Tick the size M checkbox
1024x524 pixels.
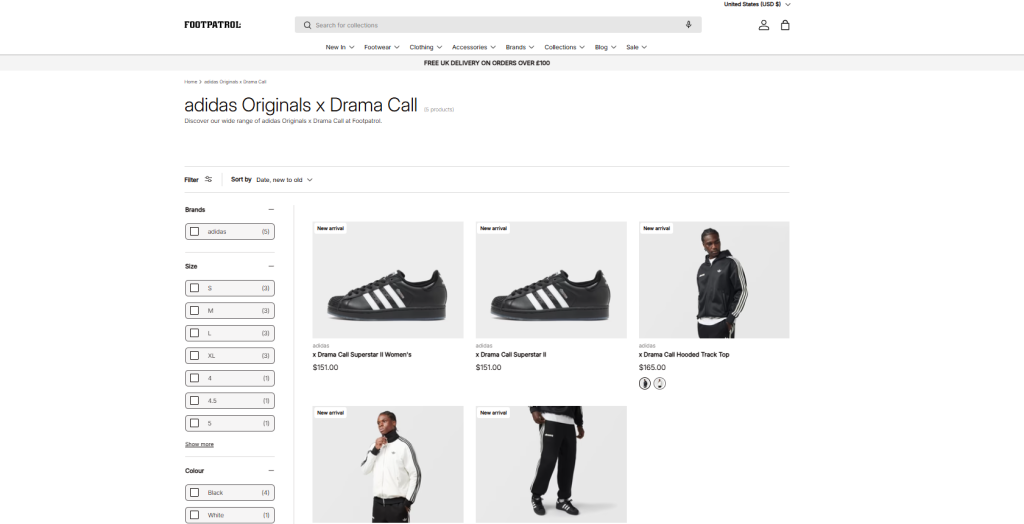195,310
